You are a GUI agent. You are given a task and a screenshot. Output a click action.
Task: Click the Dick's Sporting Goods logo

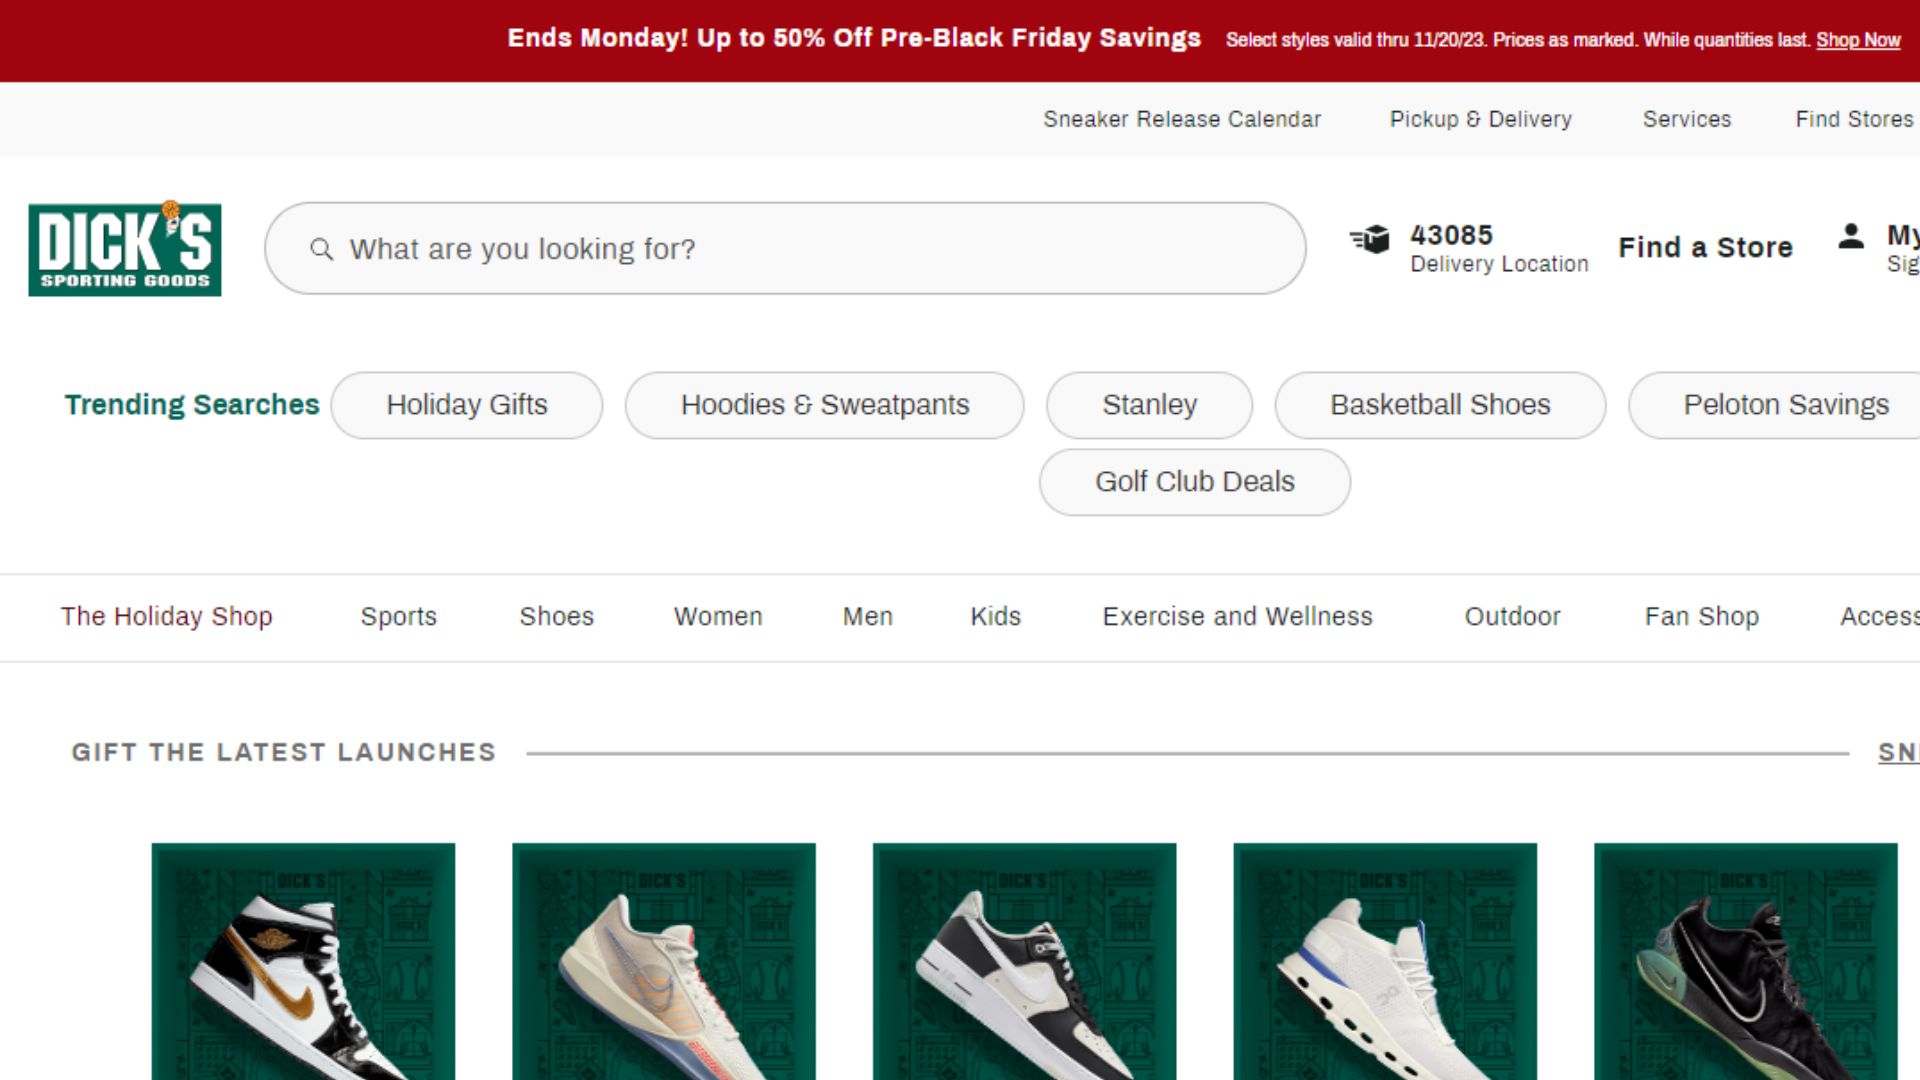(x=125, y=249)
